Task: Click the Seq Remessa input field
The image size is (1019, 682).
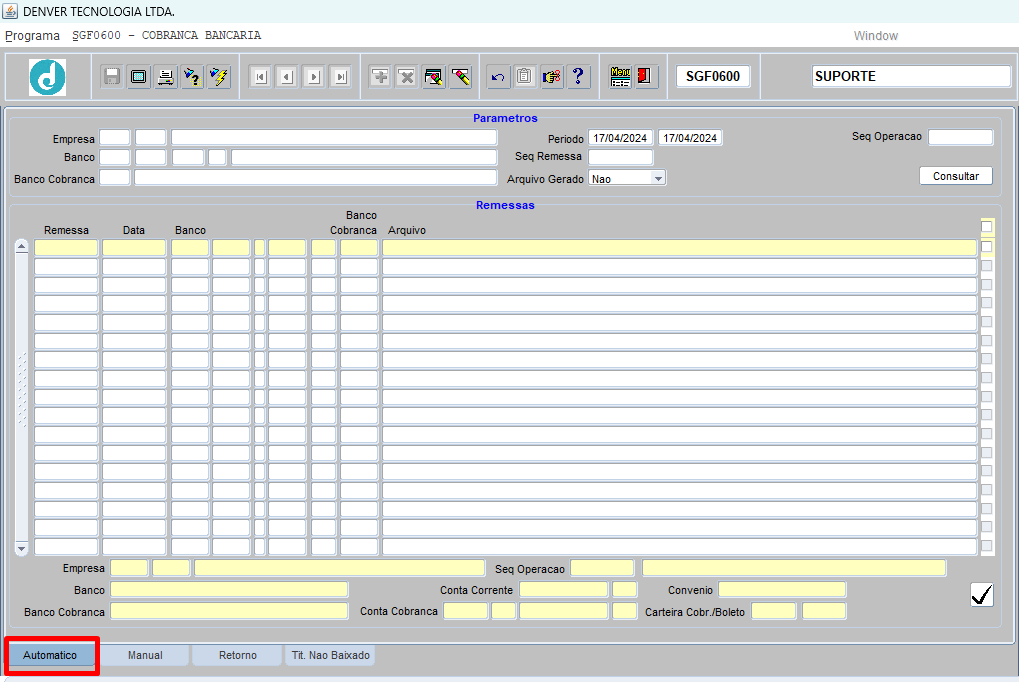Action: 621,157
